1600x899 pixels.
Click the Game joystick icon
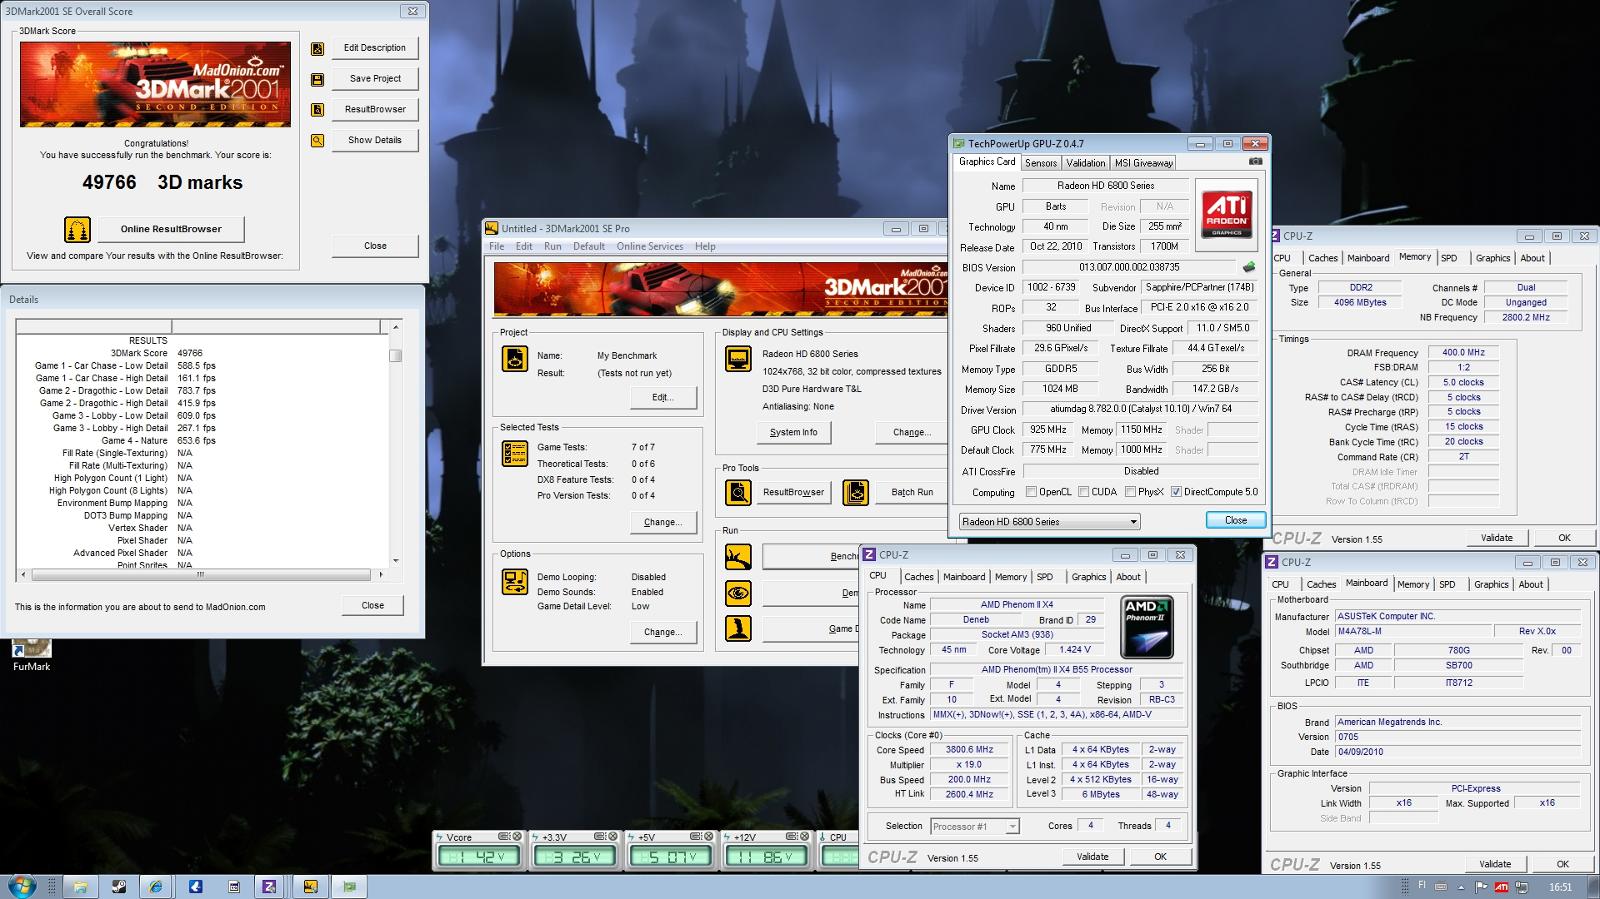[738, 629]
